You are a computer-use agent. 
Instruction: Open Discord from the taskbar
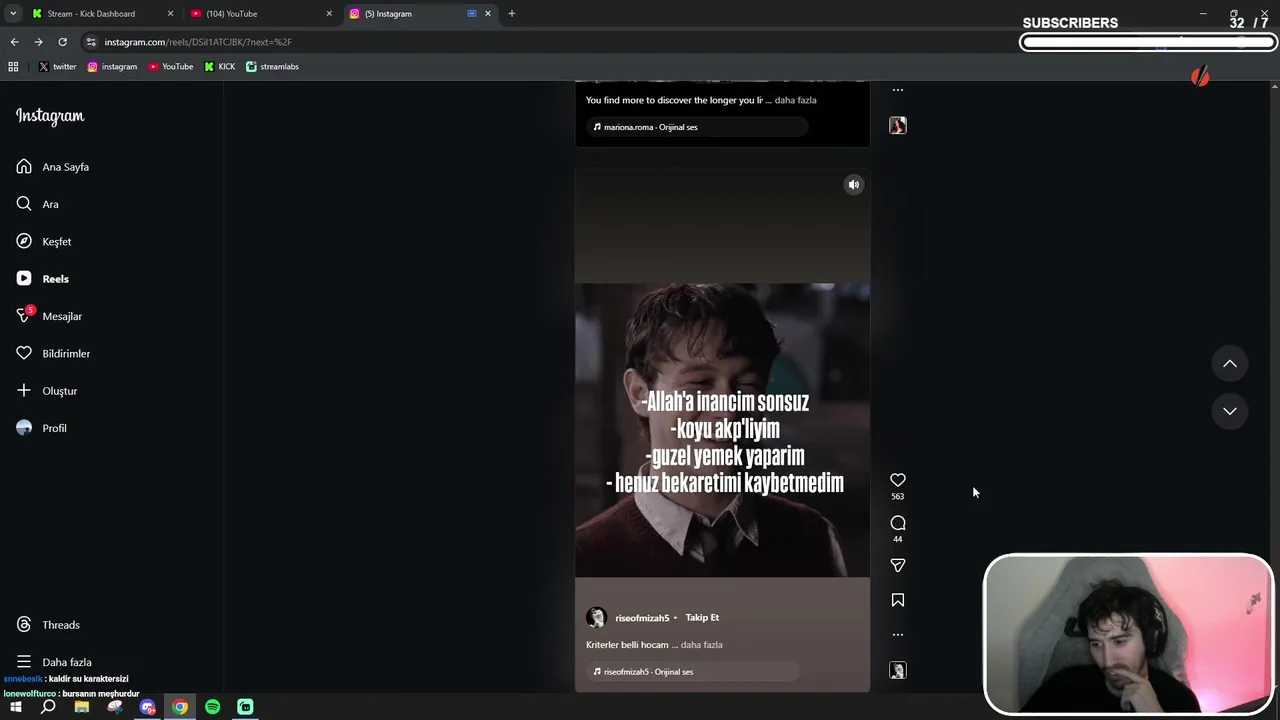(148, 707)
